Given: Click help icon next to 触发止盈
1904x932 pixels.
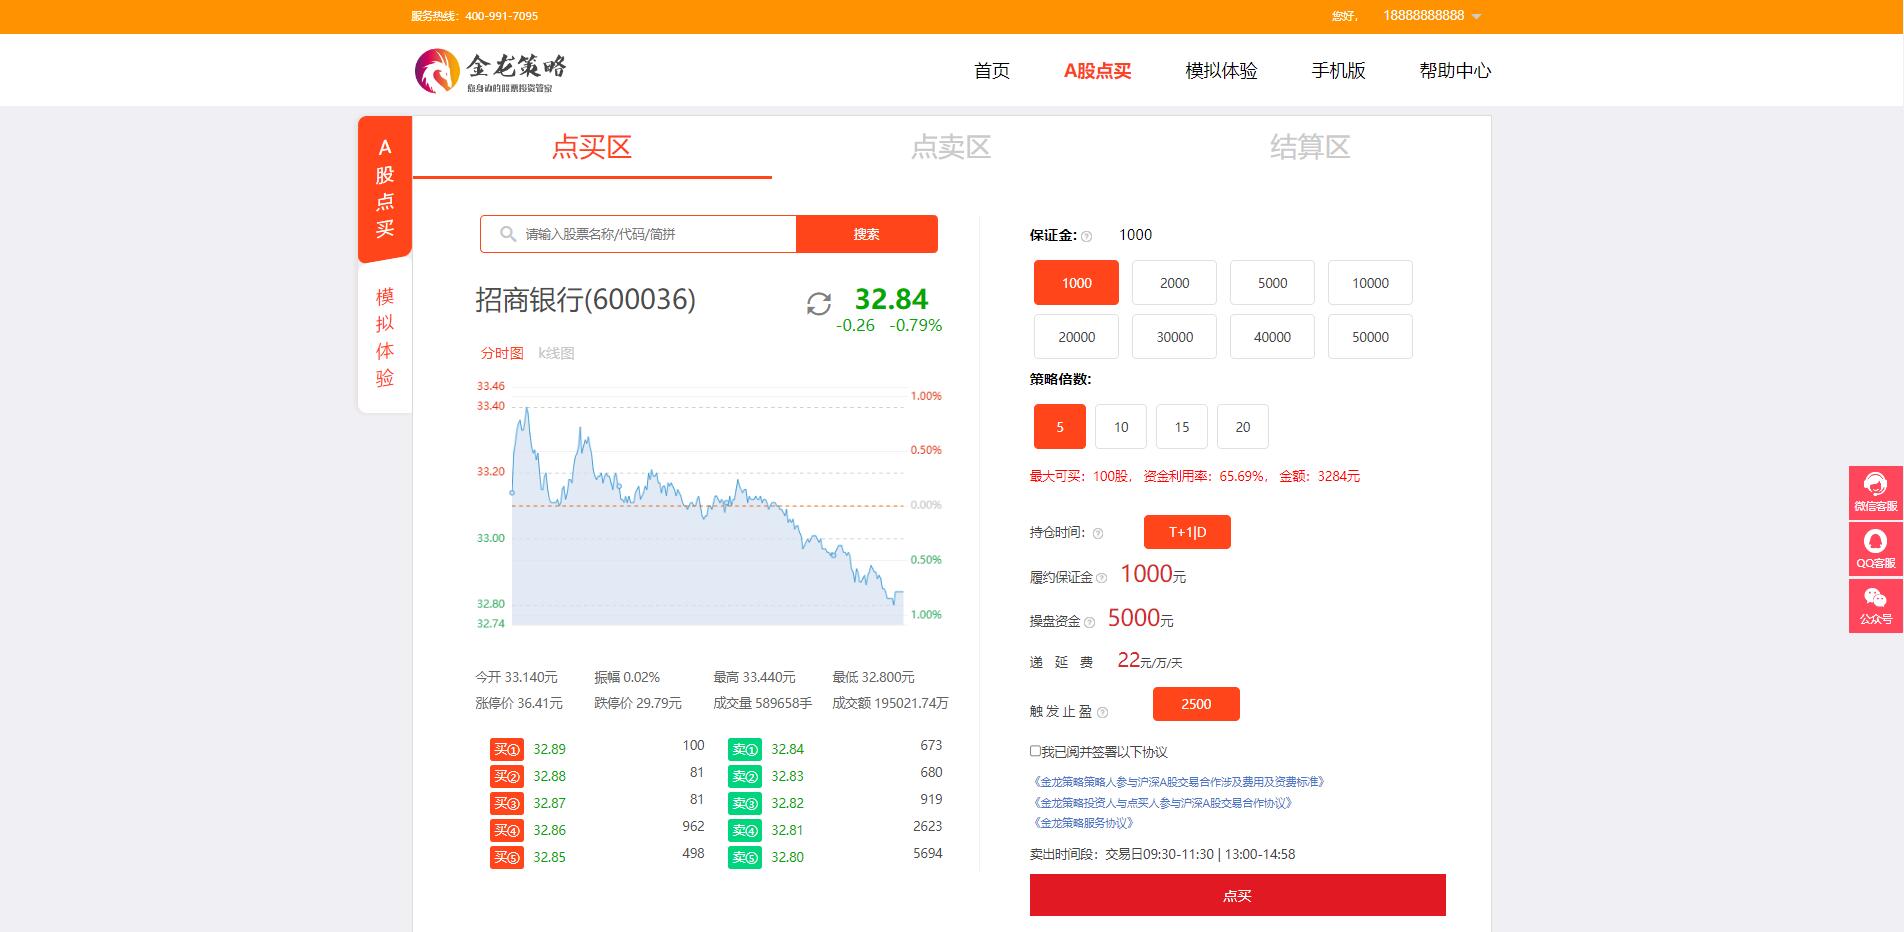Looking at the screenshot, I should coord(1102,713).
